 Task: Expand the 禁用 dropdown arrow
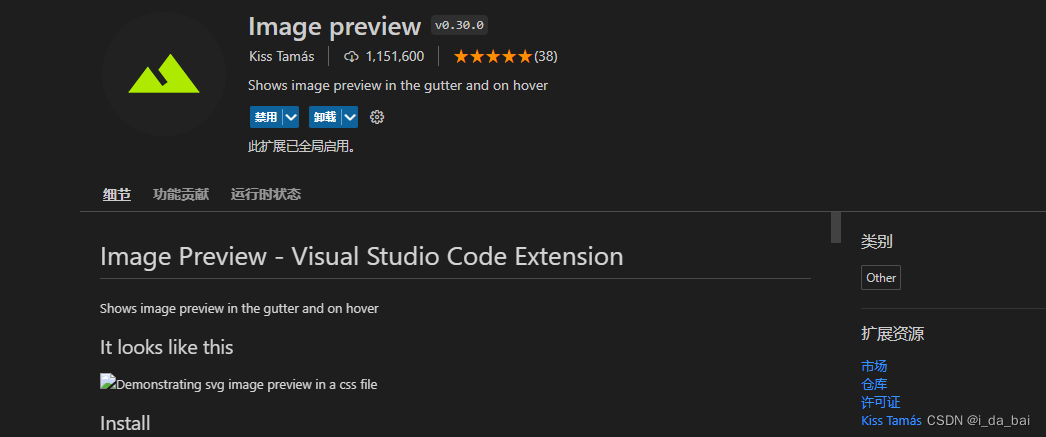291,117
